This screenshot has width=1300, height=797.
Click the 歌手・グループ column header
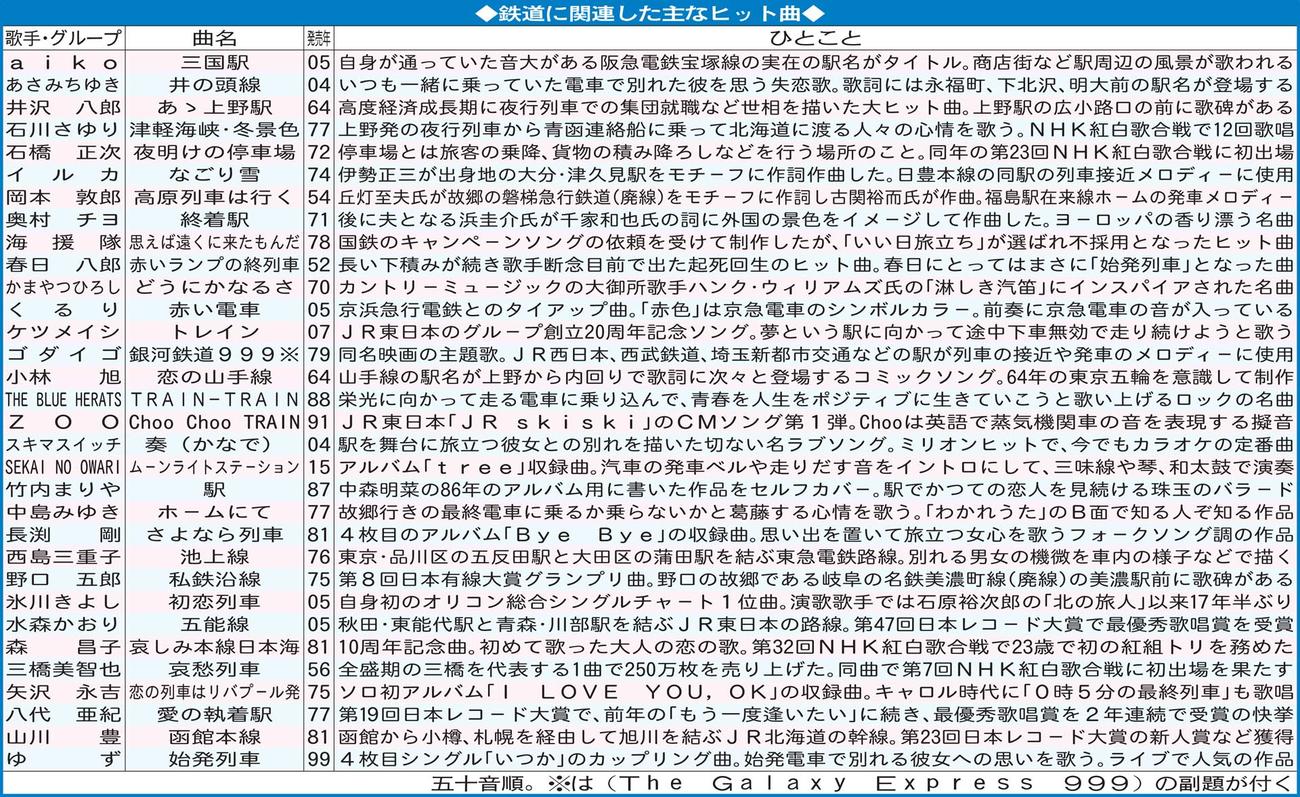63,38
